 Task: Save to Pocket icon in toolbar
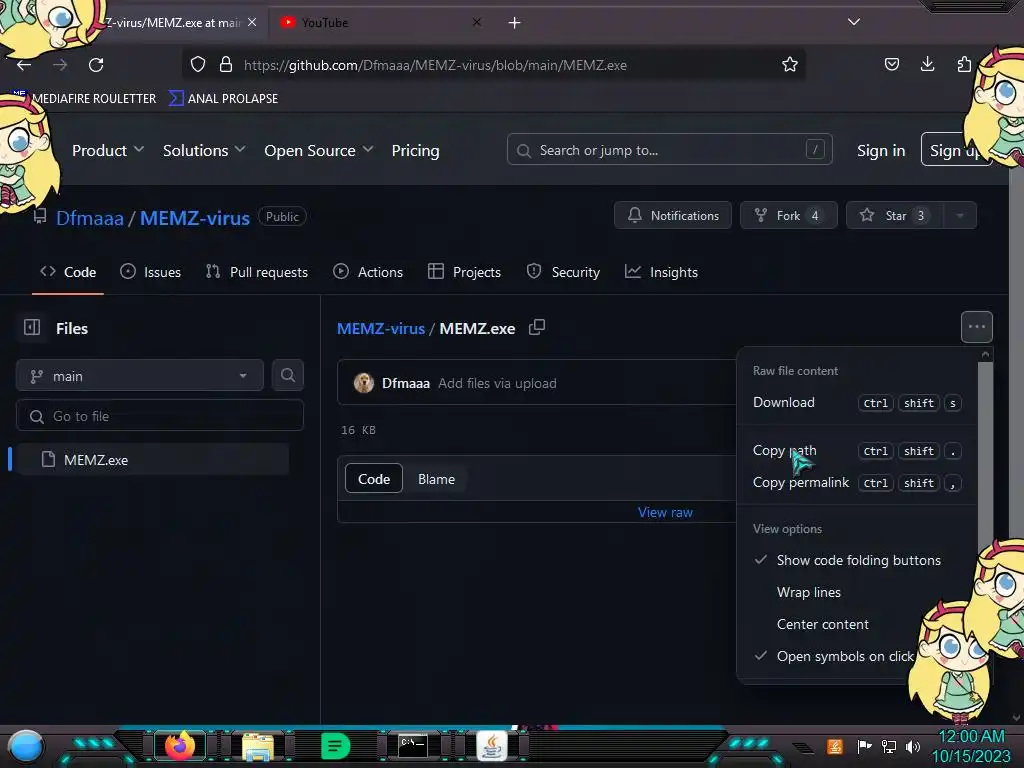tap(891, 64)
